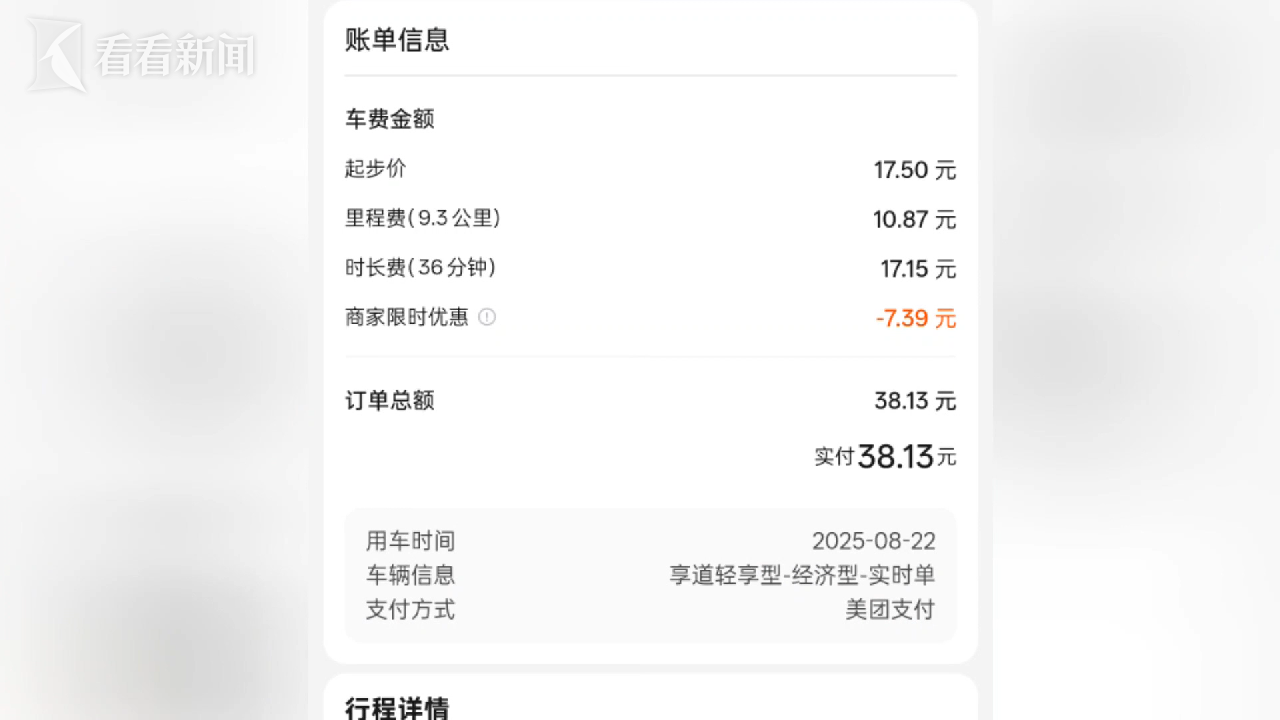Click the 起步价 row label
This screenshot has height=720, width=1280.
coord(376,168)
